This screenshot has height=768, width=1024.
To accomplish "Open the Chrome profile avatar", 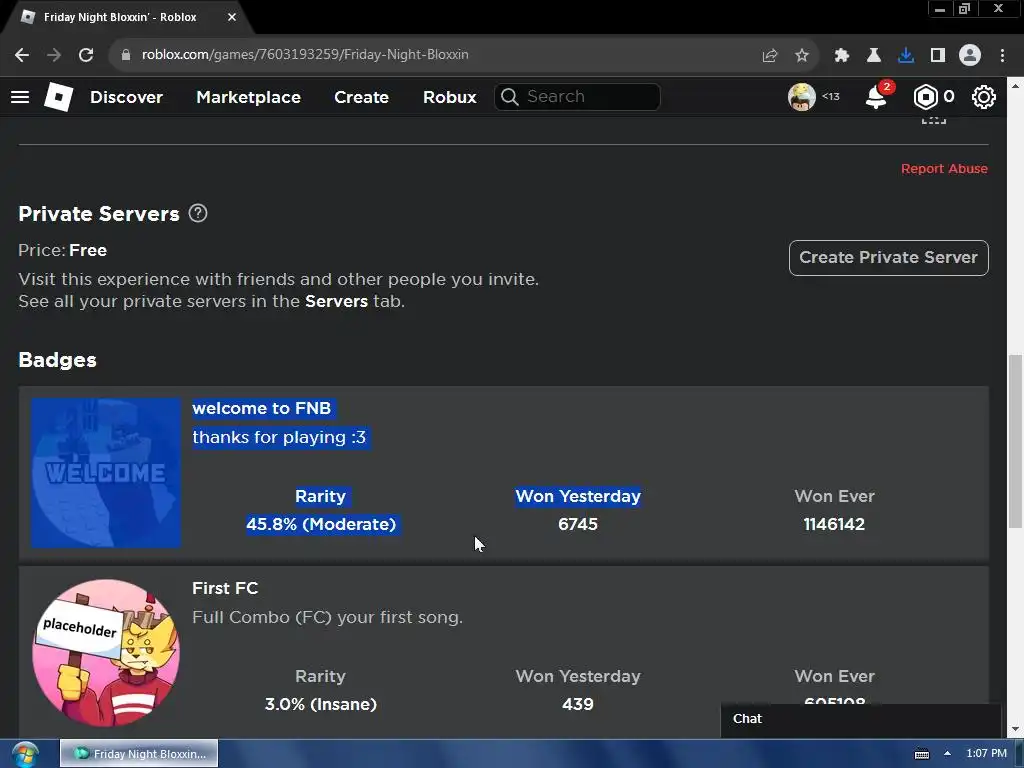I will 970,56.
